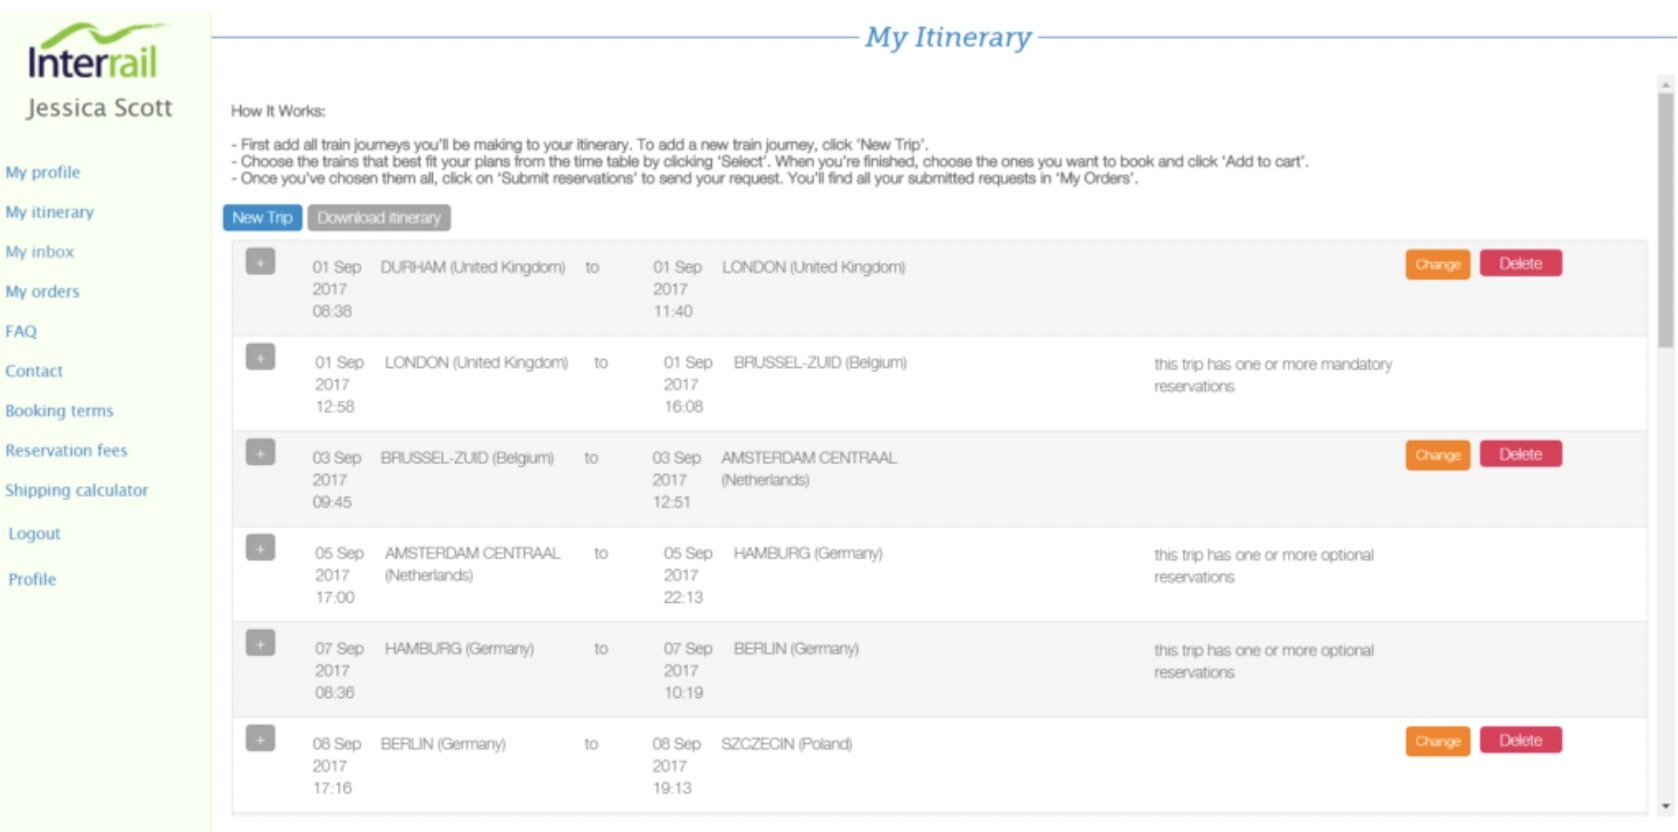Image resolution: width=1678 pixels, height=832 pixels.
Task: Log out using the Logout link
Action: [x=34, y=534]
